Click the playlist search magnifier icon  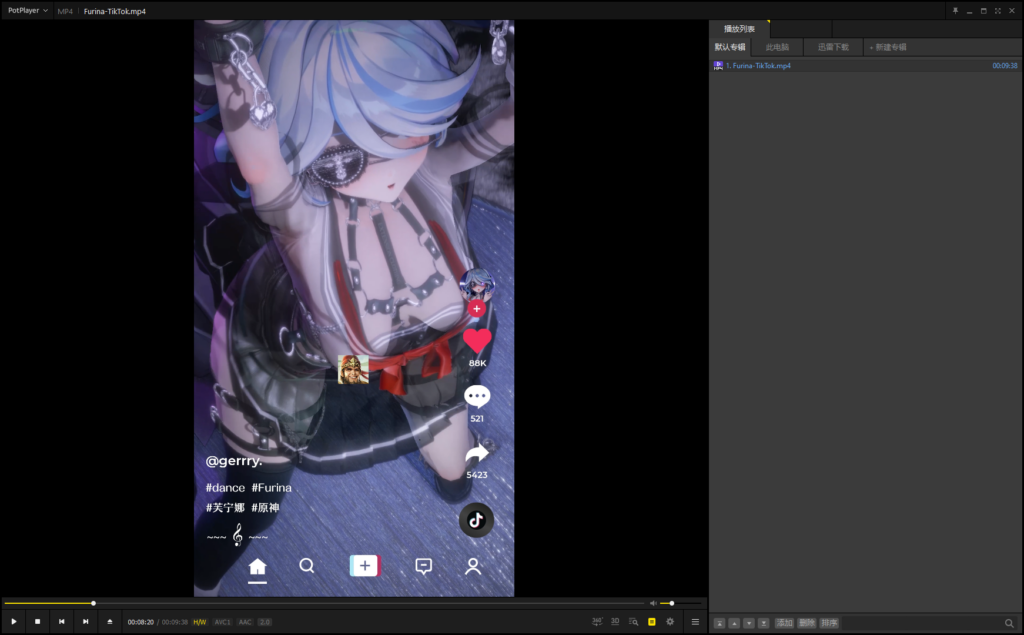click(1009, 623)
